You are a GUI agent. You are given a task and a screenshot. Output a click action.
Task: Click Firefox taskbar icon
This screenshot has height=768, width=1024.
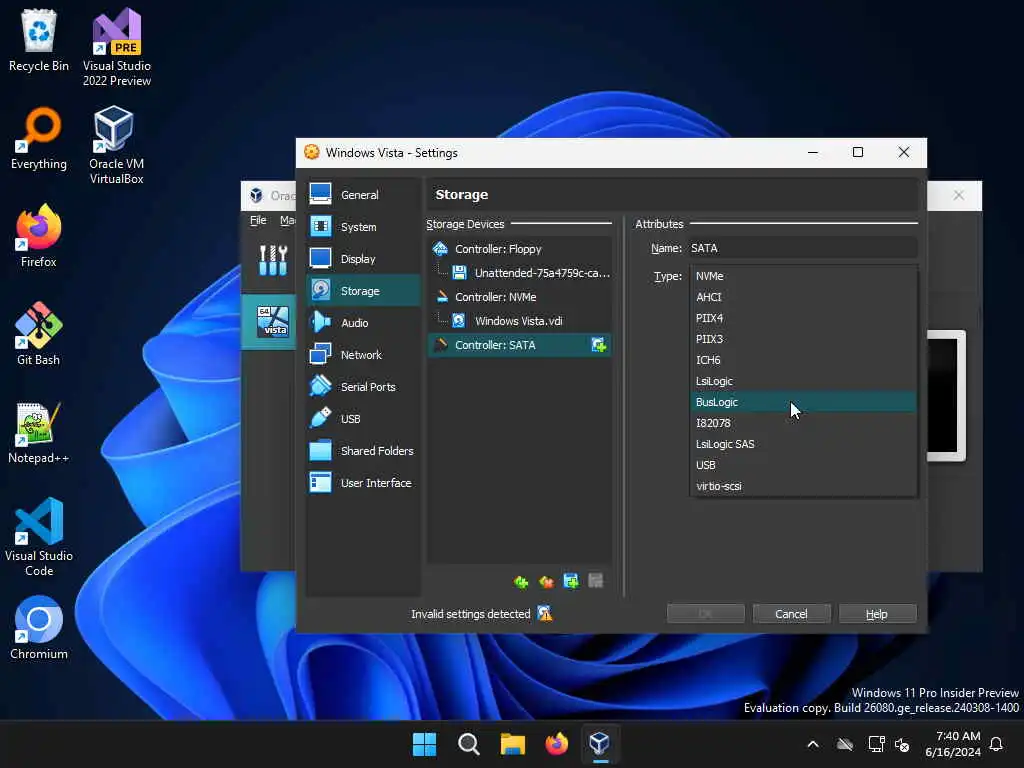(x=556, y=744)
